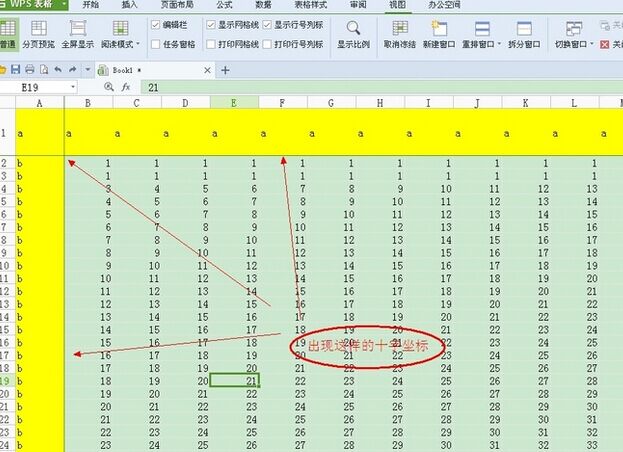This screenshot has height=452, width=623.
Task: Redo the last undone action
Action: 72,70
